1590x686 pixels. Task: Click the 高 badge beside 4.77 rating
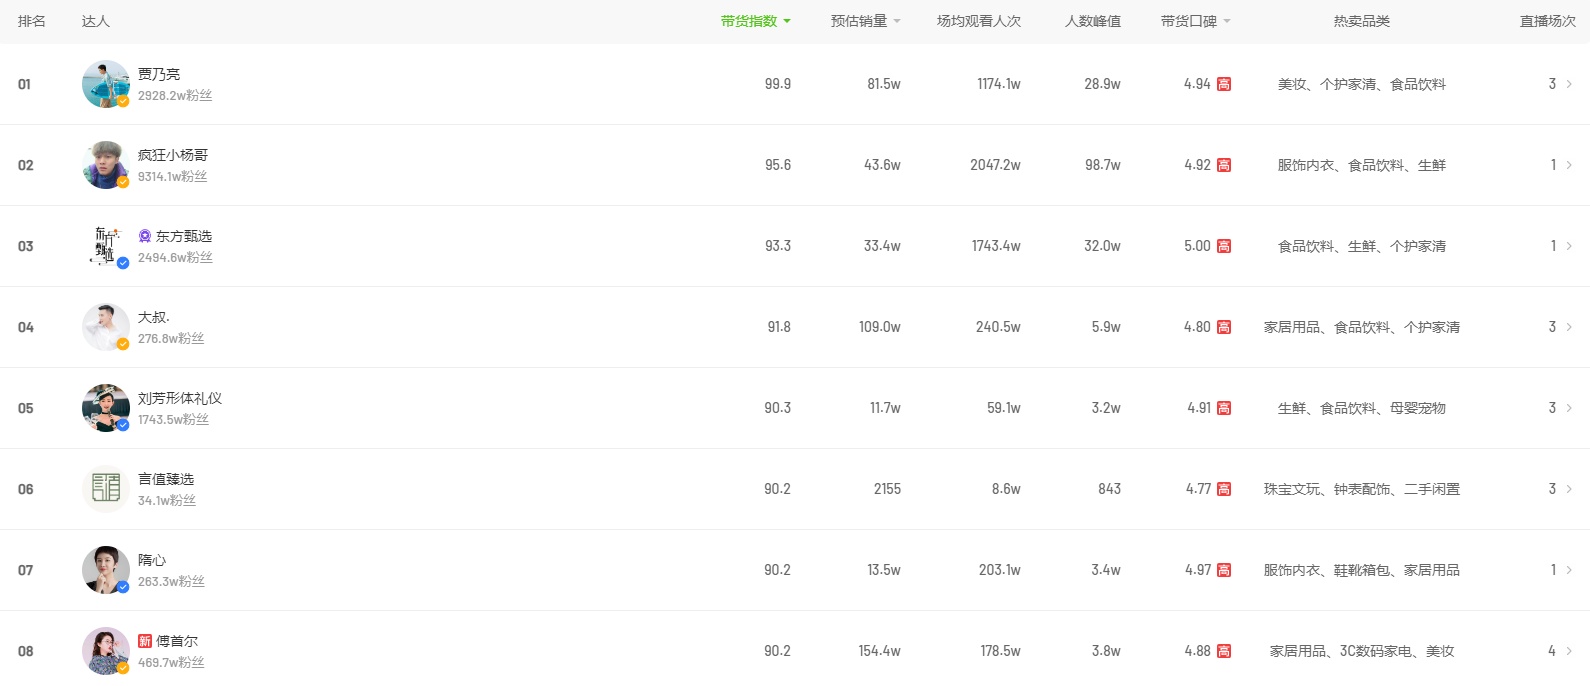(x=1224, y=489)
